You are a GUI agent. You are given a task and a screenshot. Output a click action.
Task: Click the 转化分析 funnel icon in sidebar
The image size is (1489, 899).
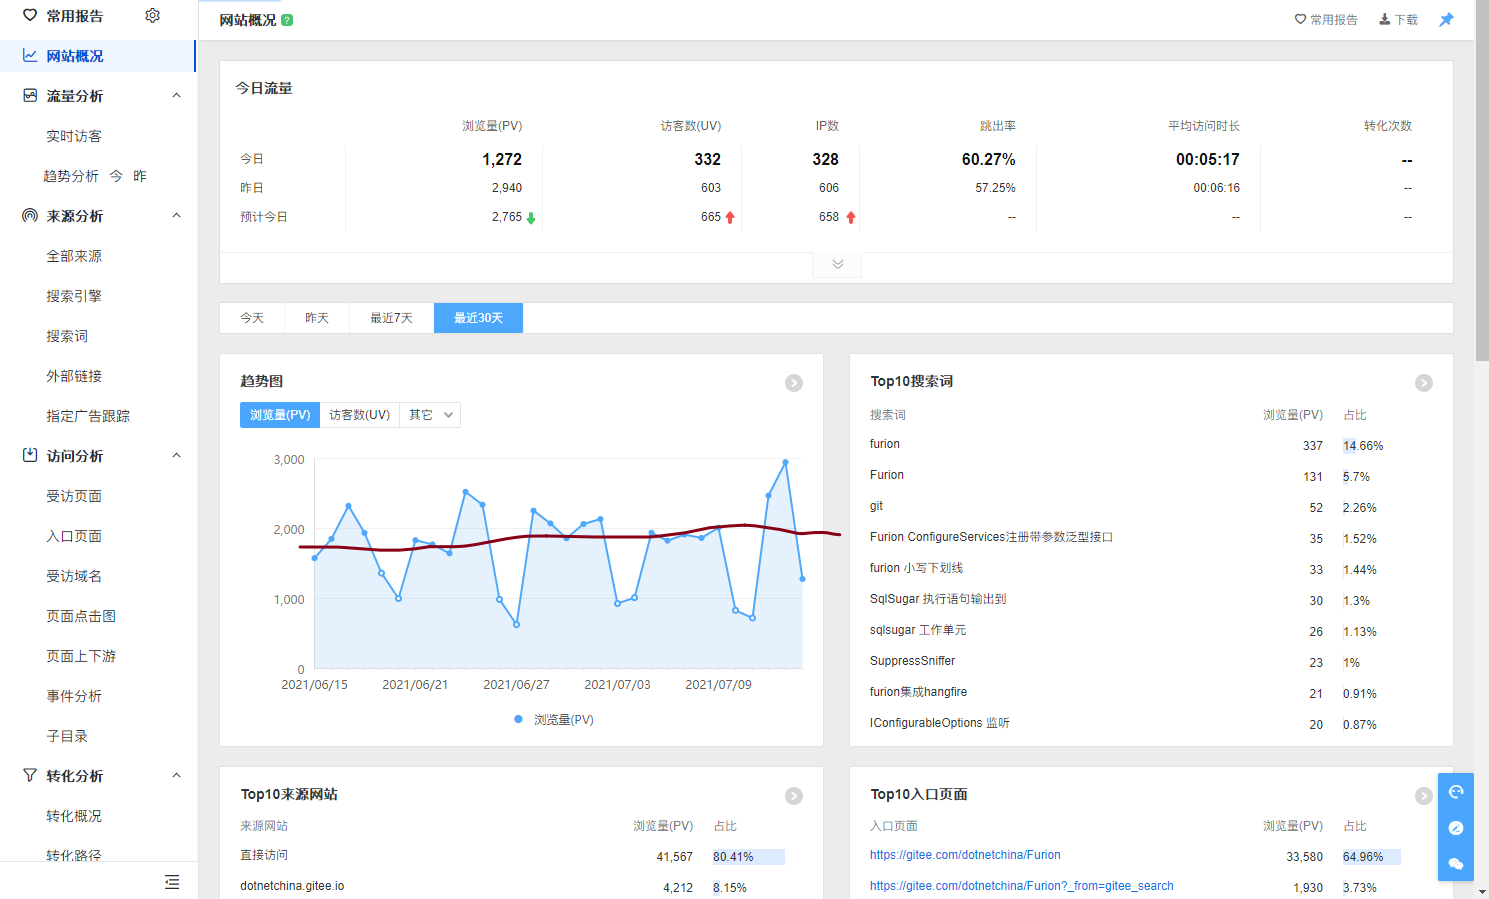click(30, 776)
